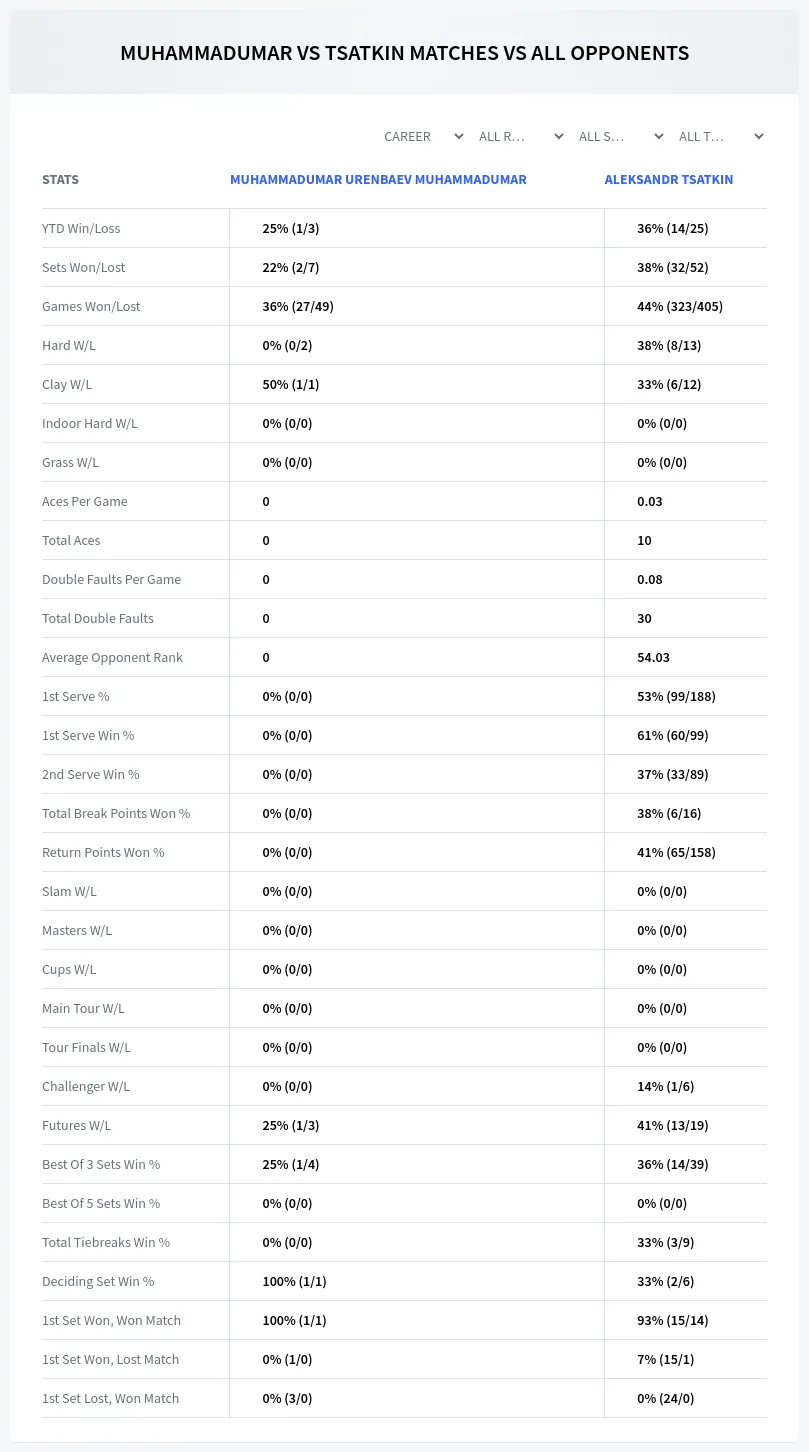
Task: Select the Total Tiebreaks Win % label
Action: (x=106, y=1242)
